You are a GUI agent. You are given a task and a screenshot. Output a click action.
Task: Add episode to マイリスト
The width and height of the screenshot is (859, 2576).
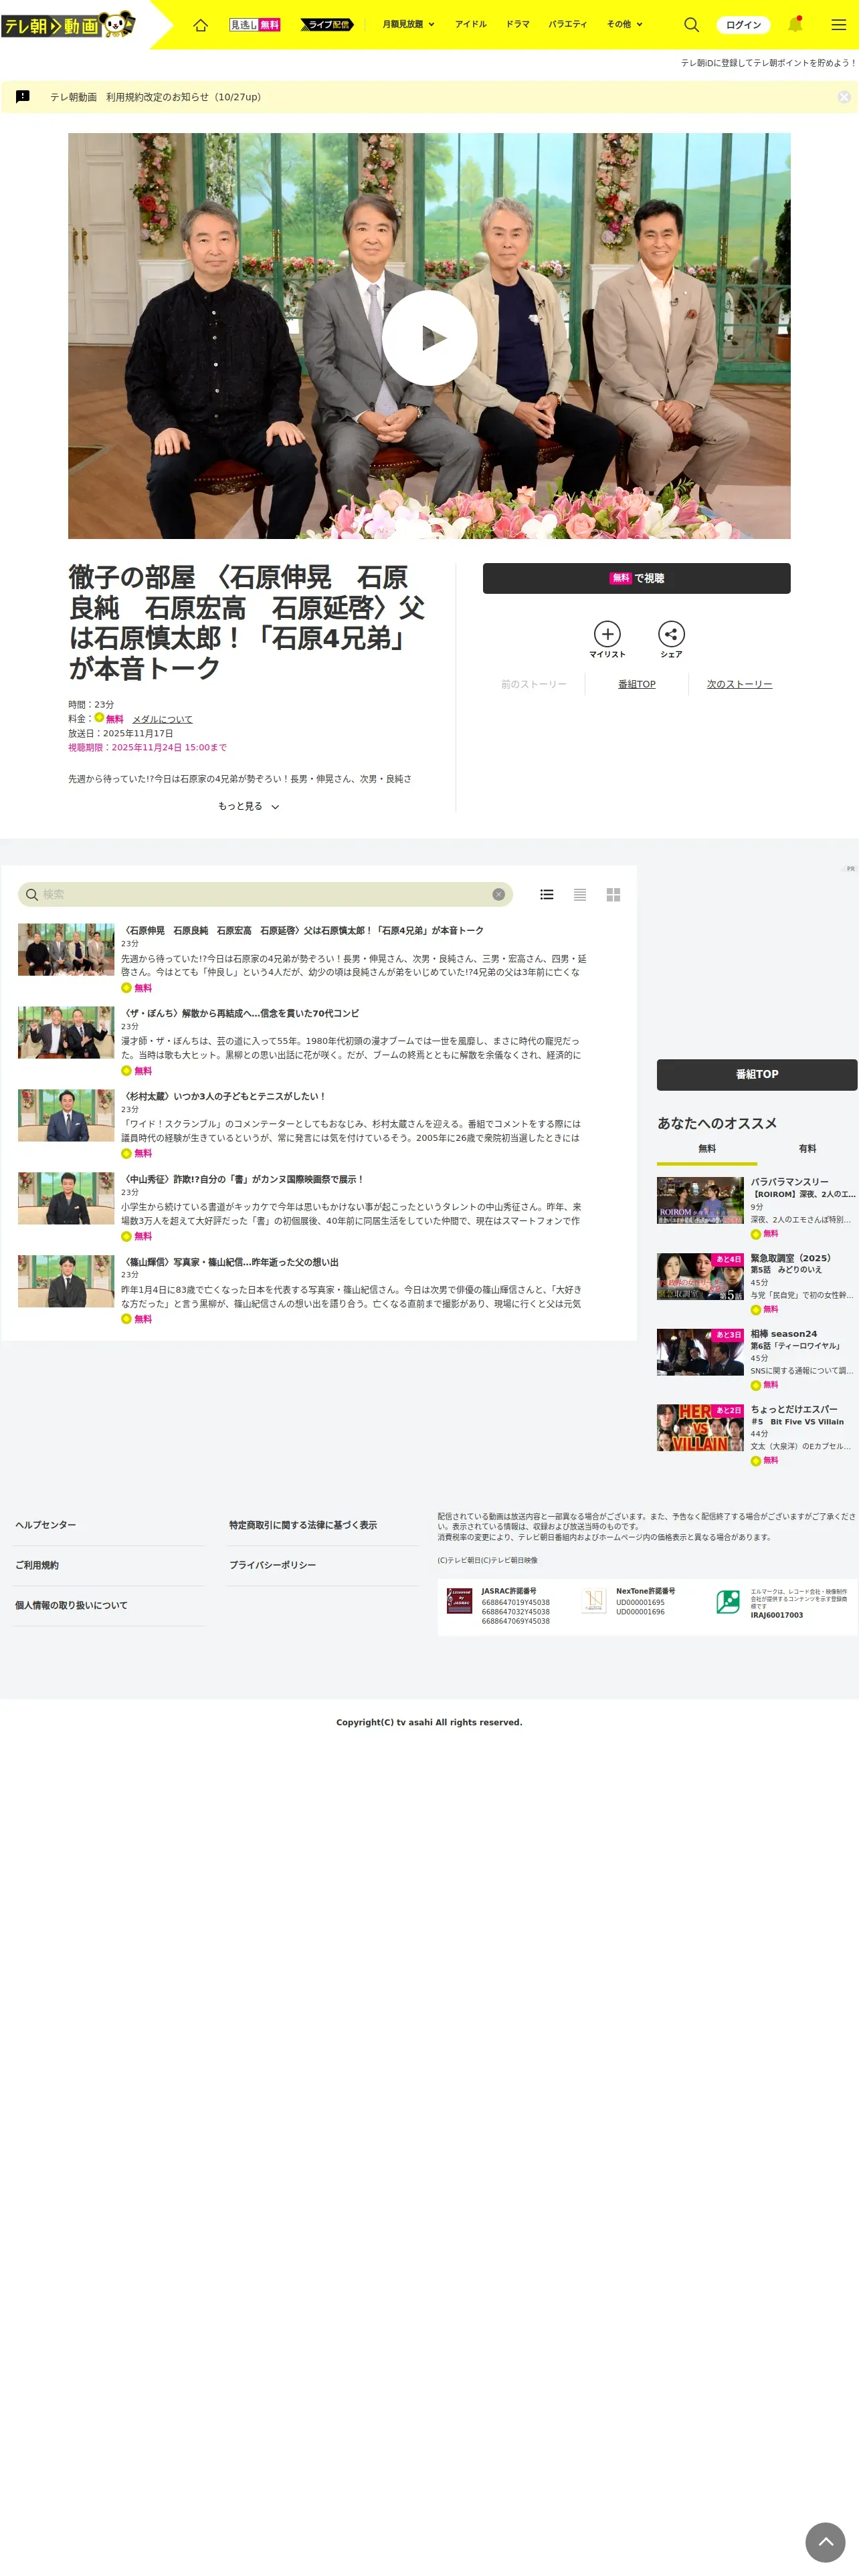click(x=607, y=640)
